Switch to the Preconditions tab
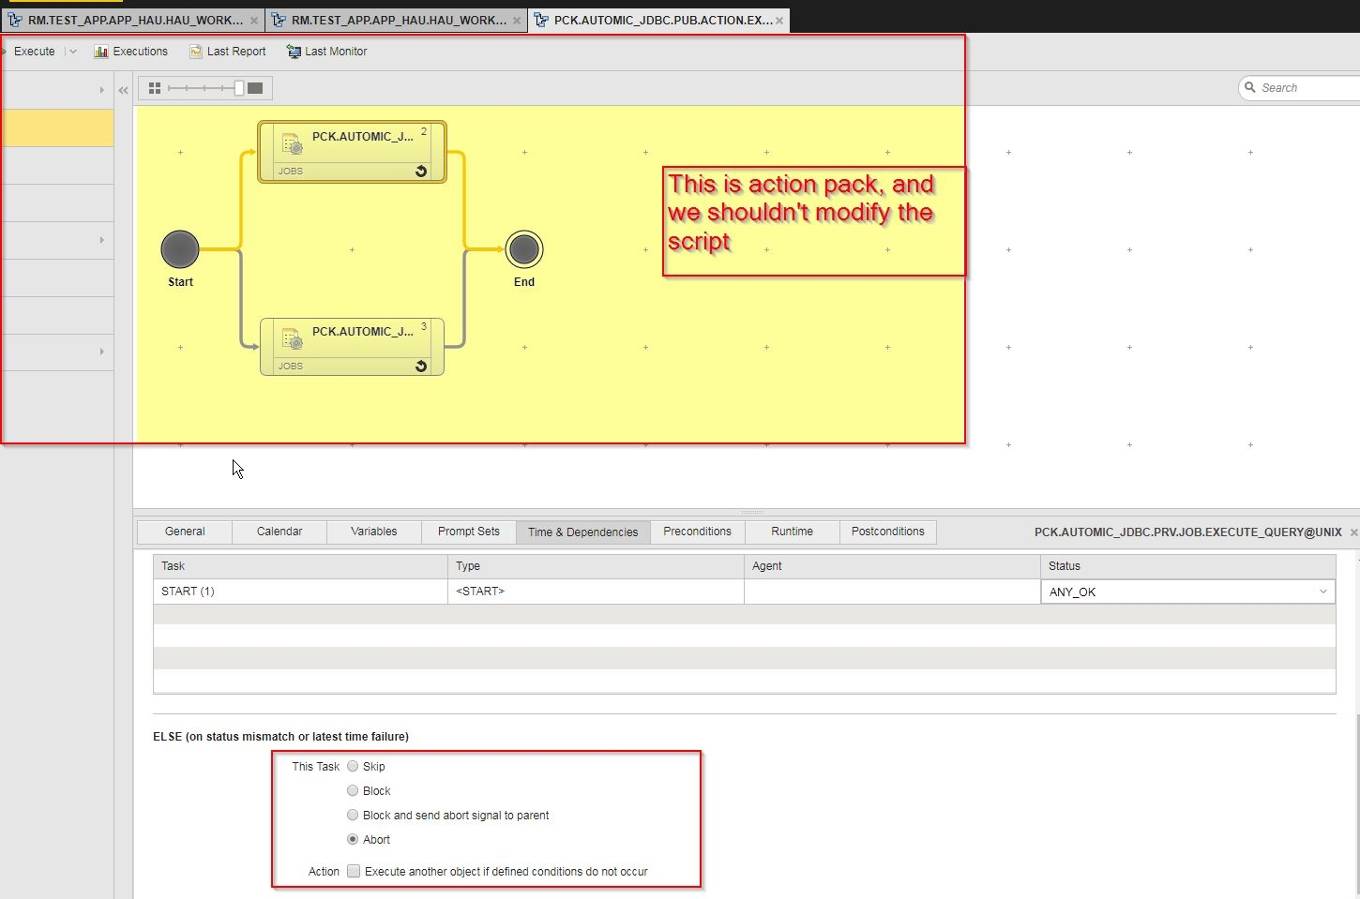Screen dimensions: 1360x899 click(x=697, y=531)
